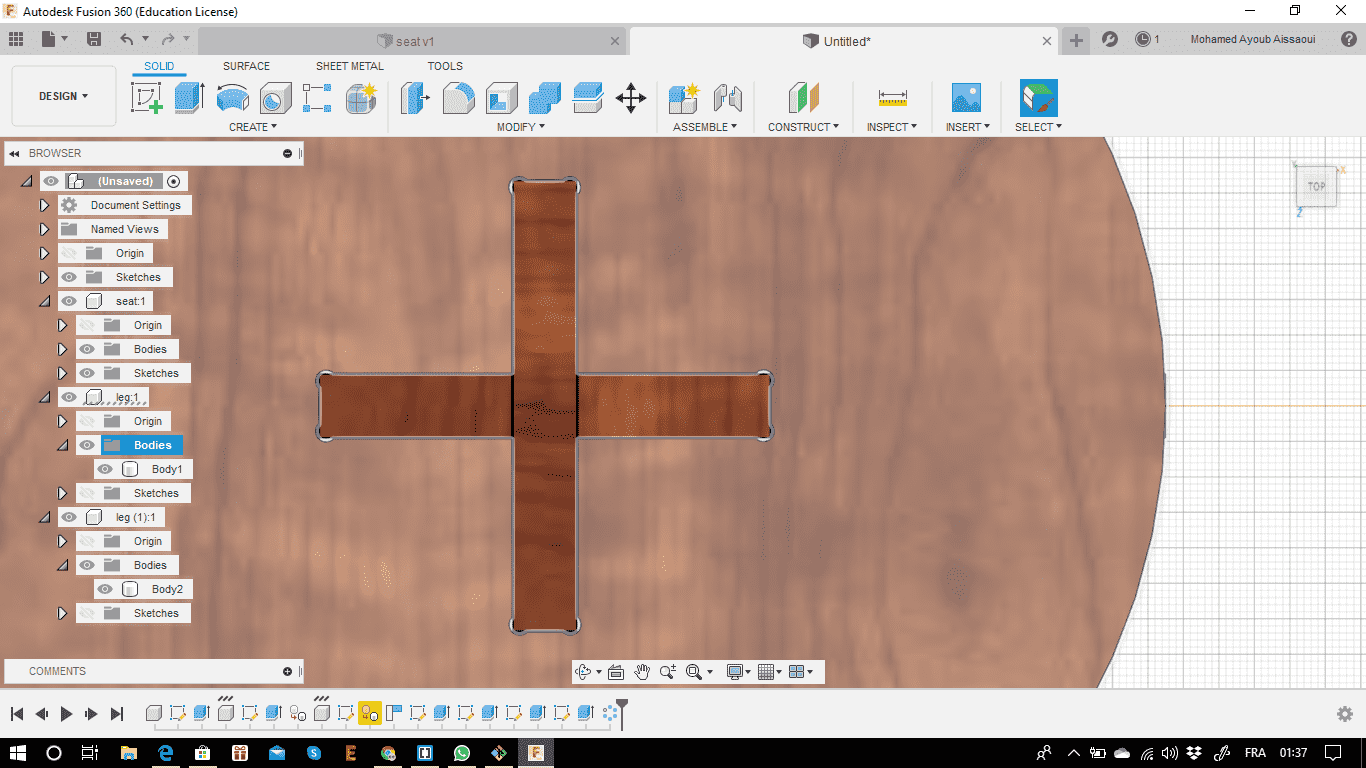
Task: Select the Create Sketch tool
Action: click(147, 98)
